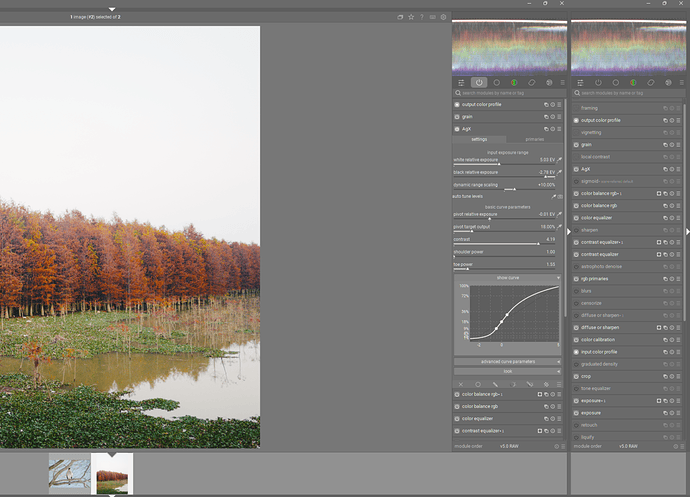Select the first thumbnail in the filmstrip
Screen dimensions: 690x497
click(69, 473)
